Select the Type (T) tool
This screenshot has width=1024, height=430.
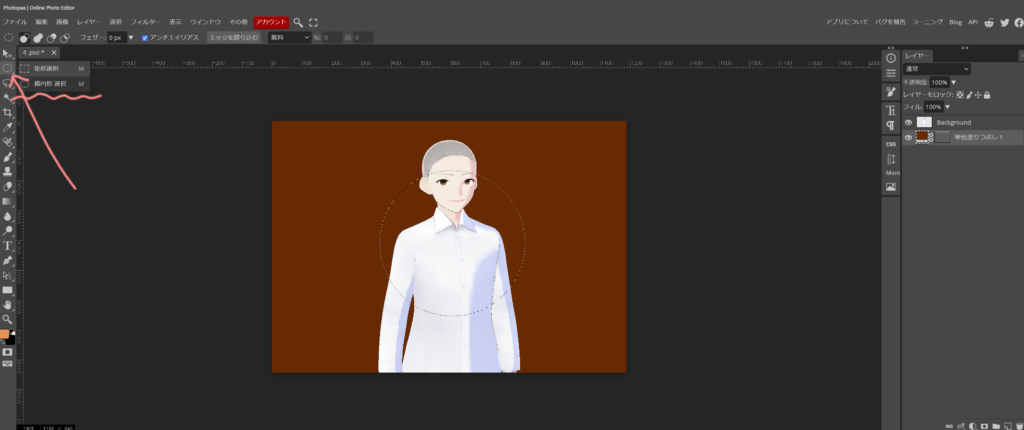coord(7,245)
